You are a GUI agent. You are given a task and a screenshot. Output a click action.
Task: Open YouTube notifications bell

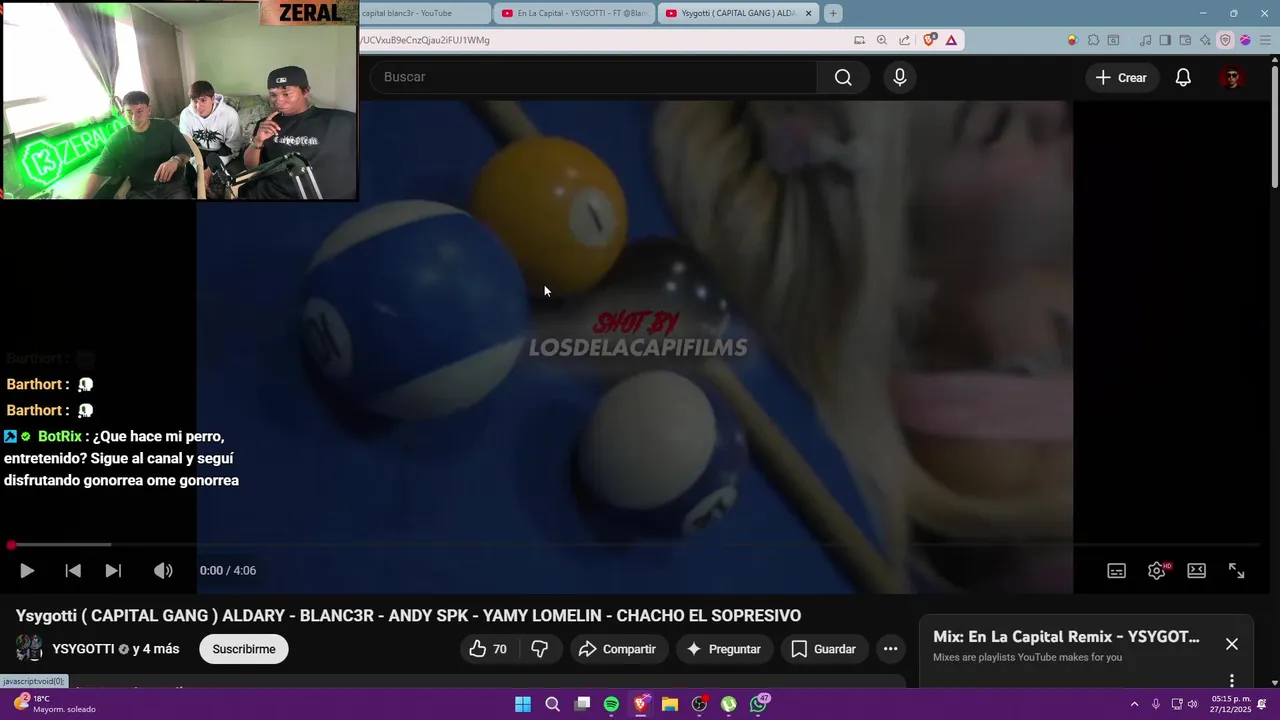pyautogui.click(x=1183, y=77)
